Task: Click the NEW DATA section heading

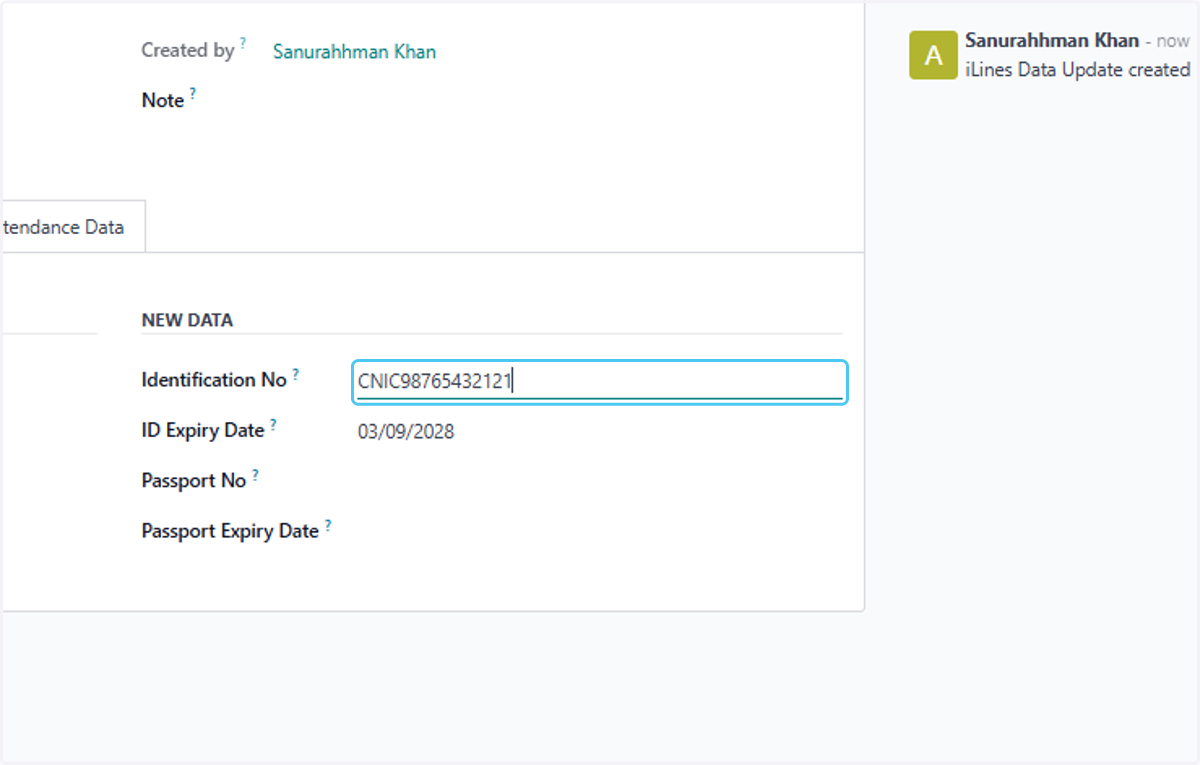Action: [187, 320]
